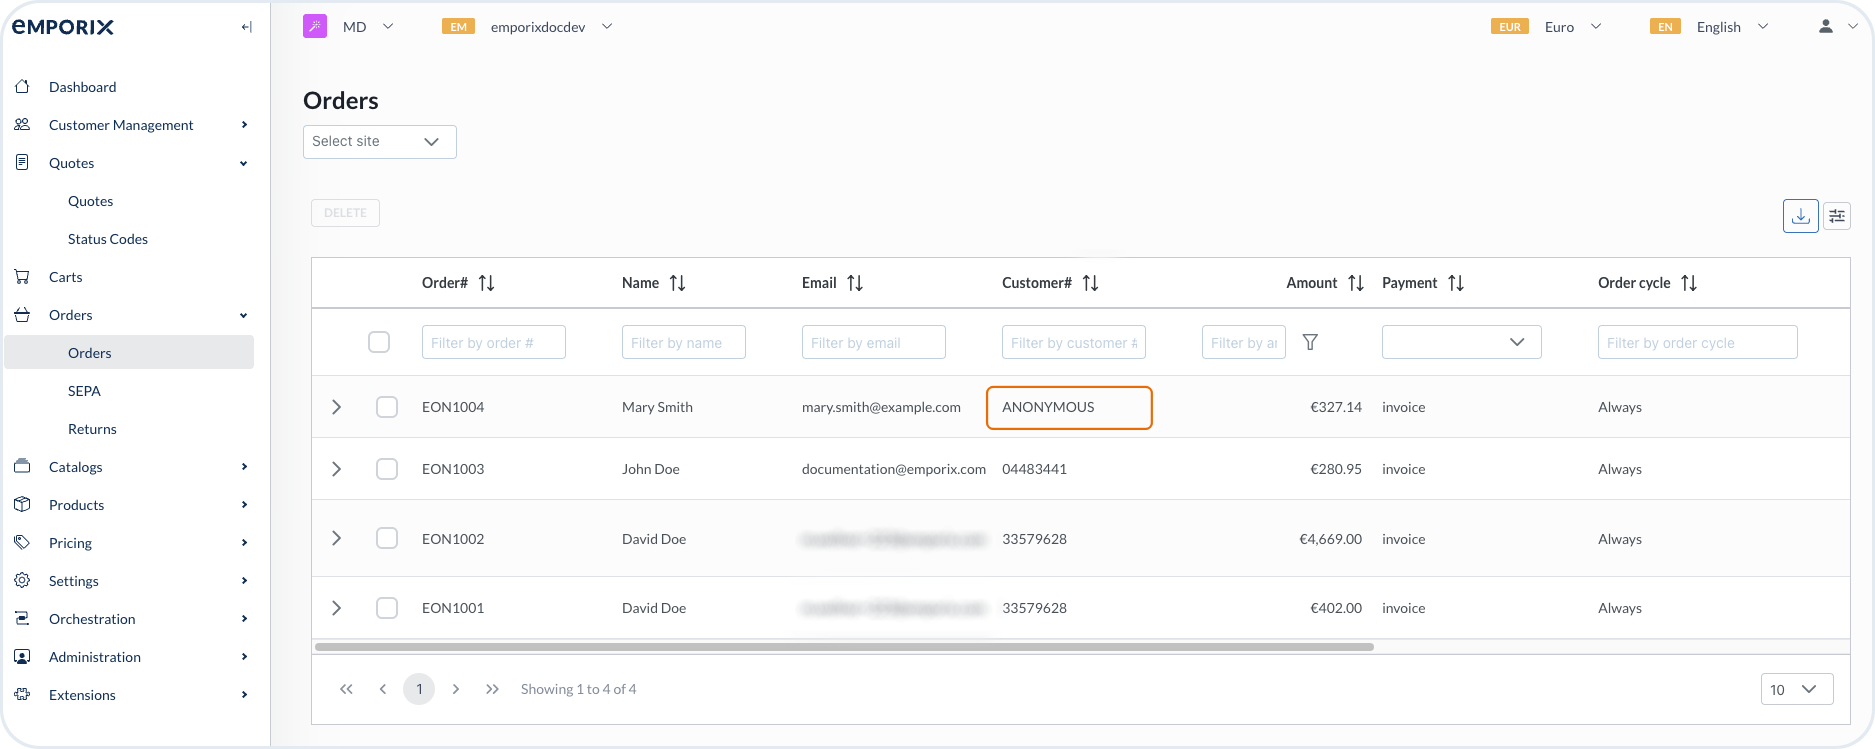Go to page 1 in pagination

pos(419,689)
